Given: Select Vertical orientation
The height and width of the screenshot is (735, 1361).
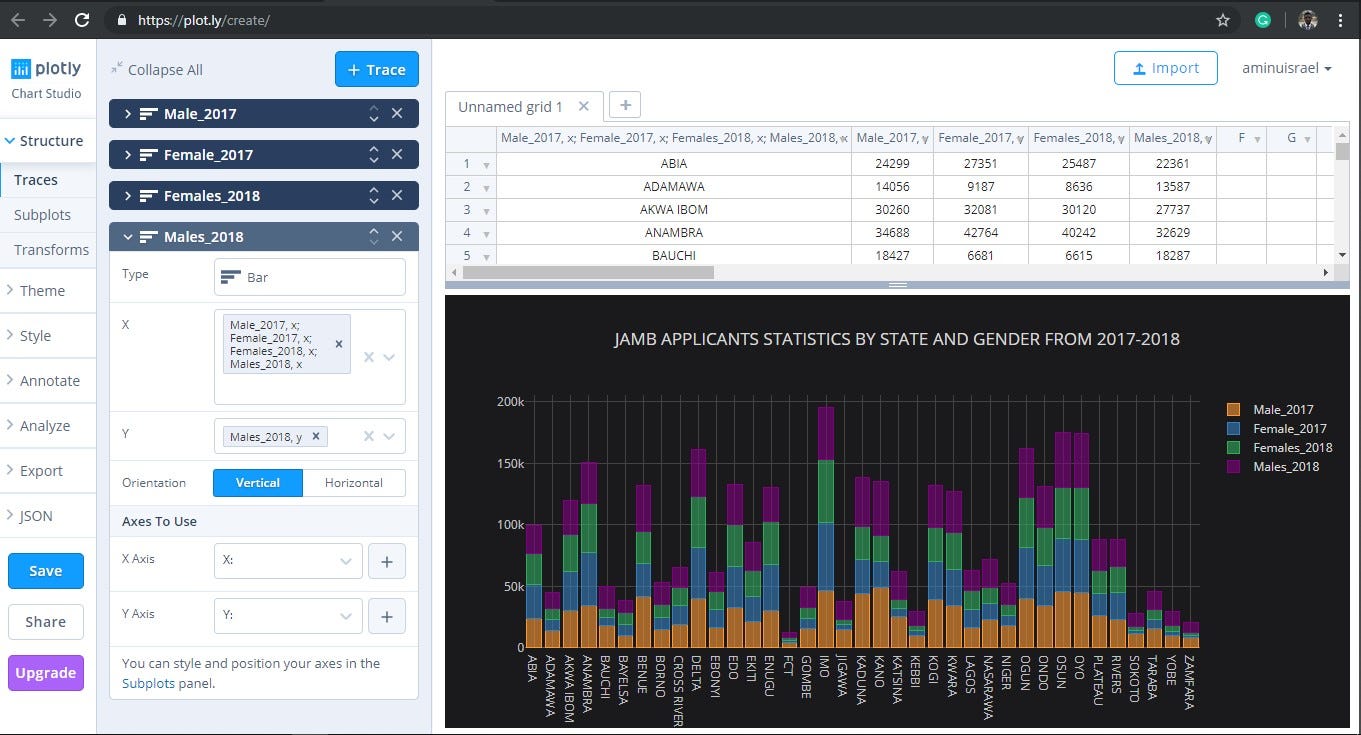Looking at the screenshot, I should click(257, 482).
